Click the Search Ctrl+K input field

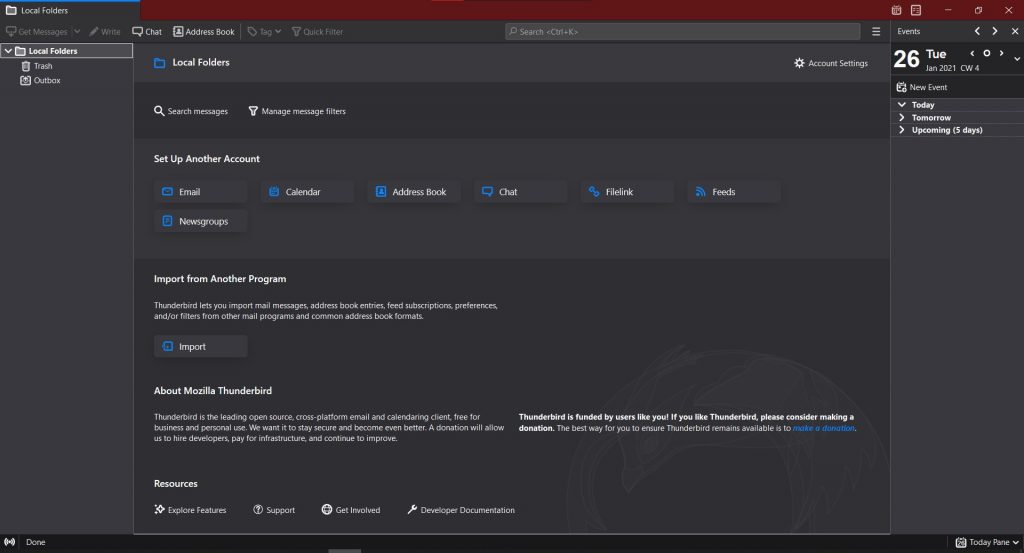pos(682,31)
